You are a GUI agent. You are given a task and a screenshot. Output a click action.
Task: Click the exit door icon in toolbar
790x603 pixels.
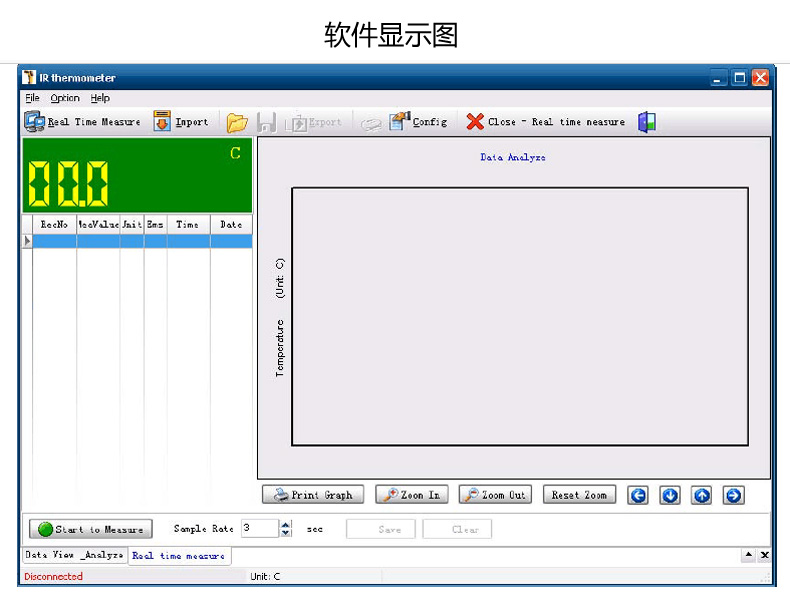[x=647, y=122]
